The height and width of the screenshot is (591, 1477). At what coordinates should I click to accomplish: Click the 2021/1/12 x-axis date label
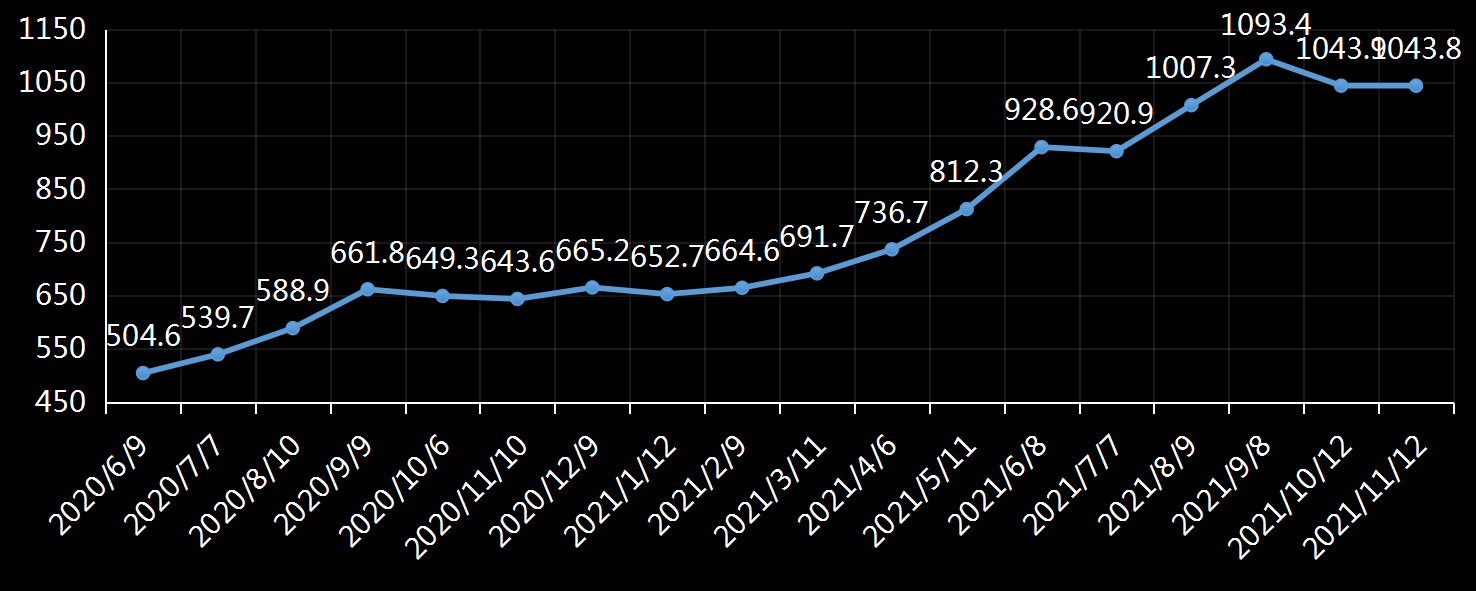pos(620,492)
